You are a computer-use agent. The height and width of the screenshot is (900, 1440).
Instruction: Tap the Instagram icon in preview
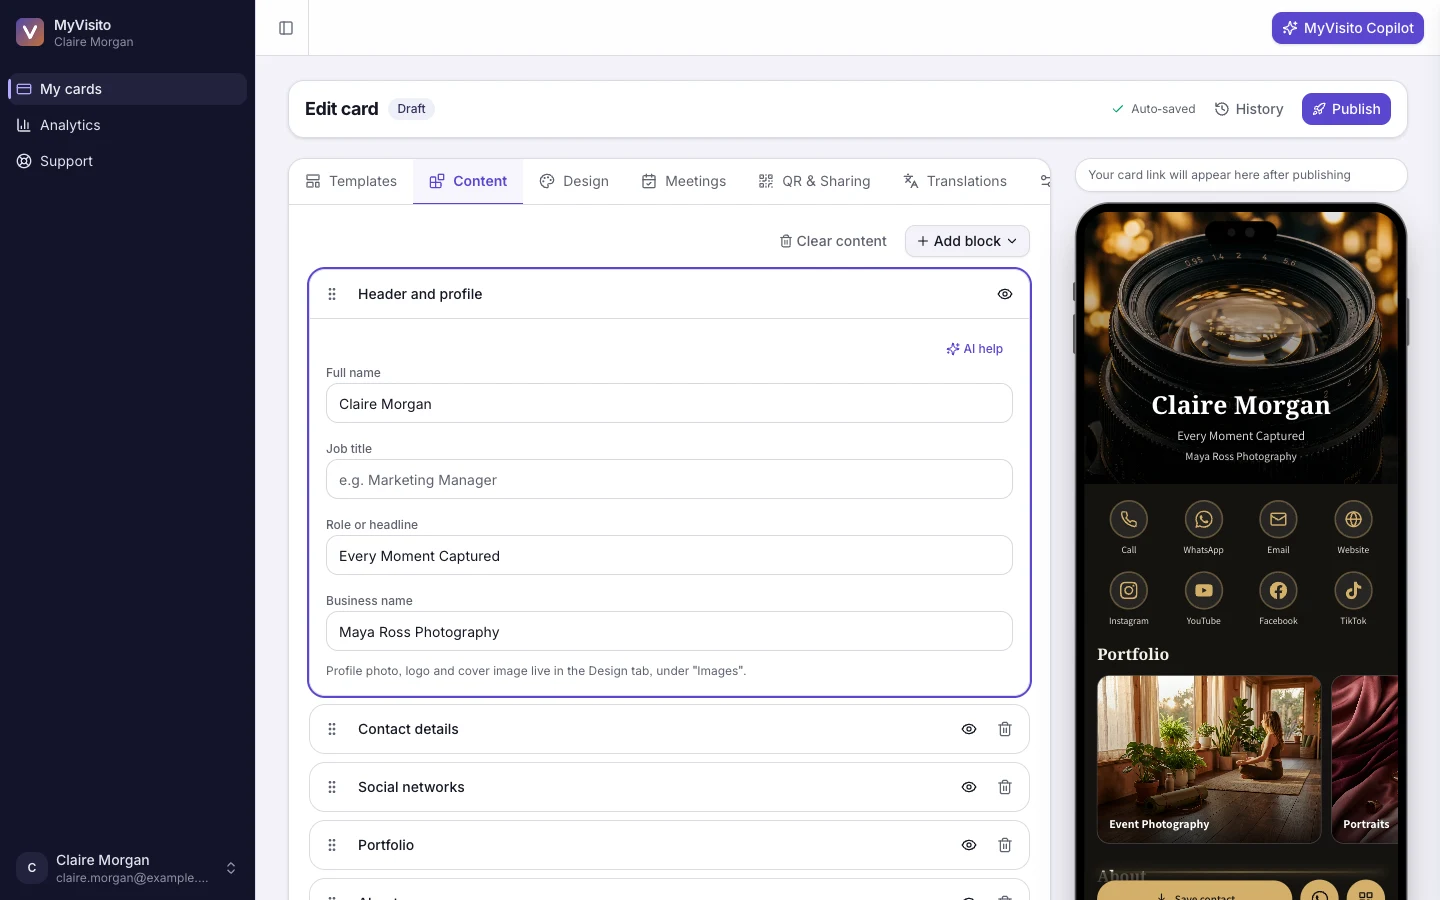click(x=1128, y=591)
